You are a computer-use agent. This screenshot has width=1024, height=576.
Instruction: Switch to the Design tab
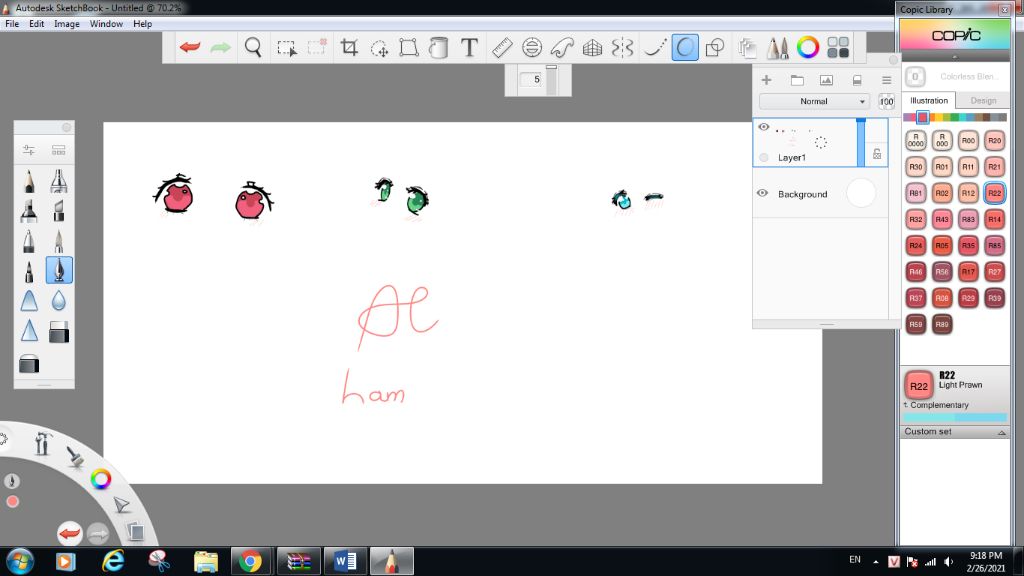coord(983,101)
